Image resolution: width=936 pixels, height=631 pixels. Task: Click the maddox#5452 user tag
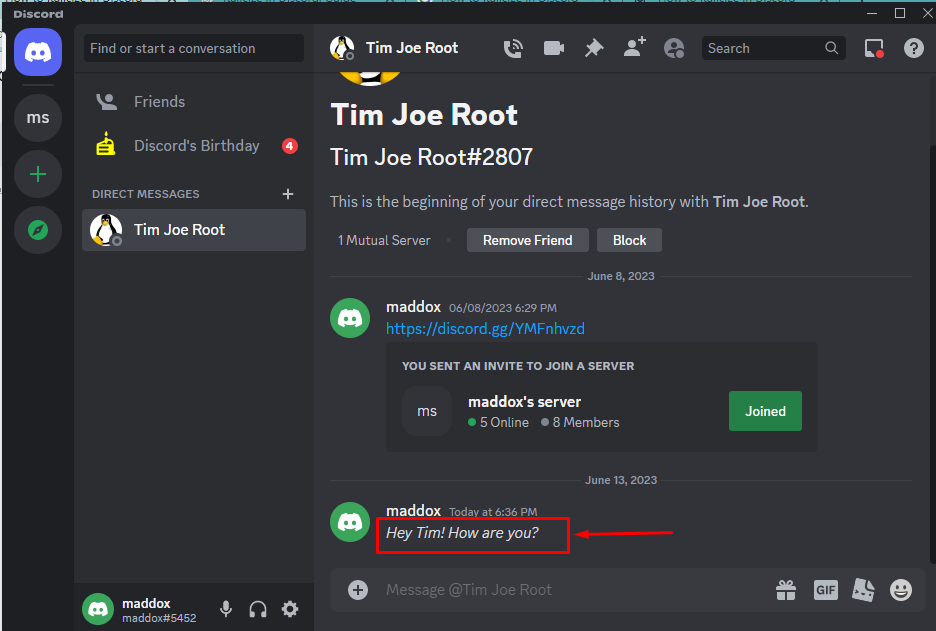pyautogui.click(x=159, y=618)
